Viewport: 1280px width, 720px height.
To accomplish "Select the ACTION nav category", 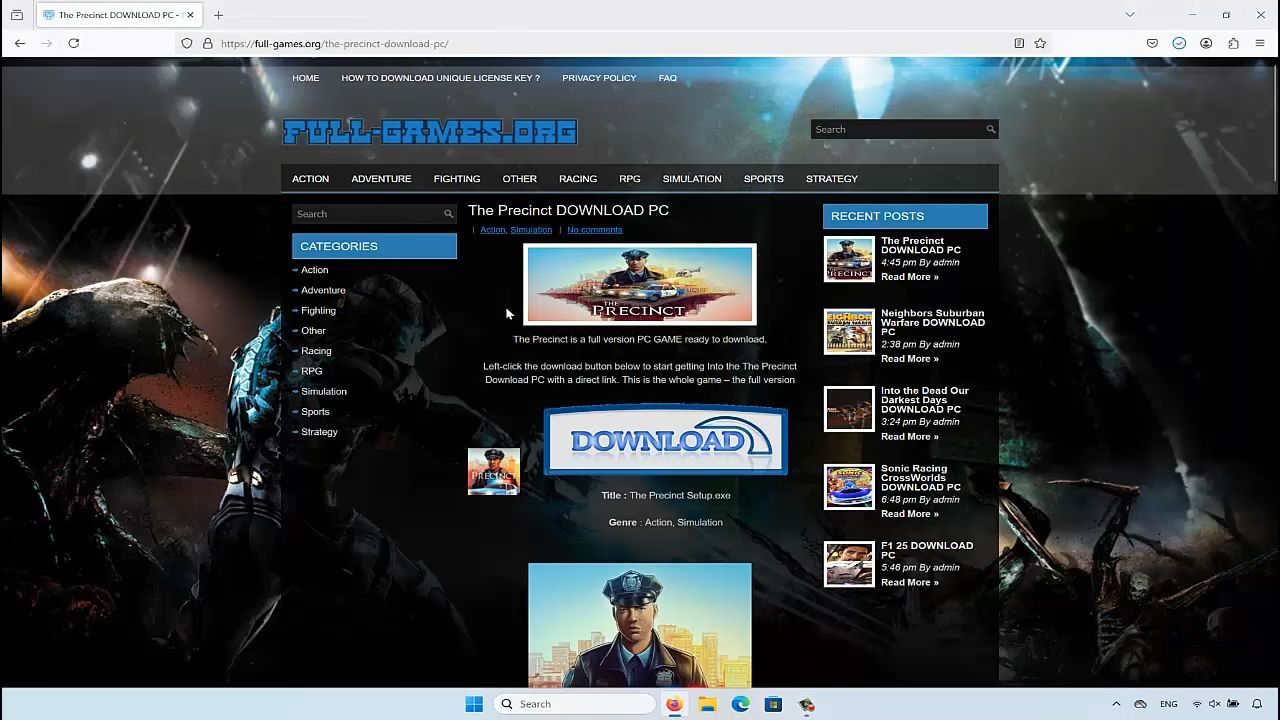I will [310, 179].
